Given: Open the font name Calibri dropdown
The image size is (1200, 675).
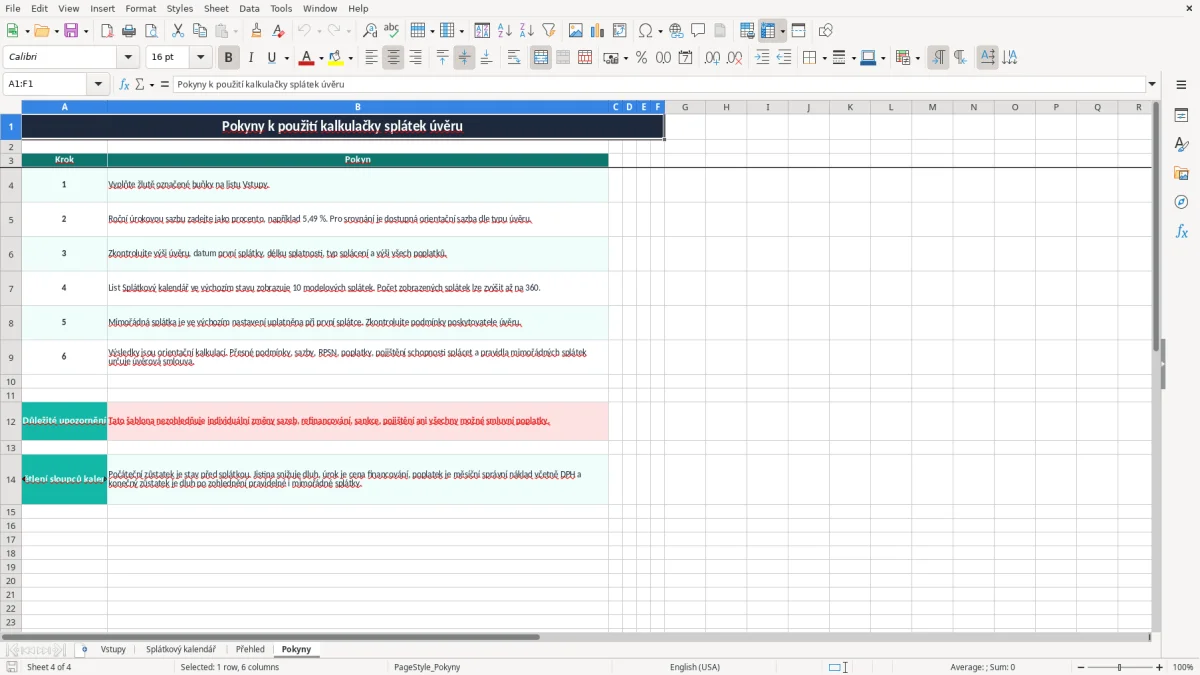Looking at the screenshot, I should (127, 58).
